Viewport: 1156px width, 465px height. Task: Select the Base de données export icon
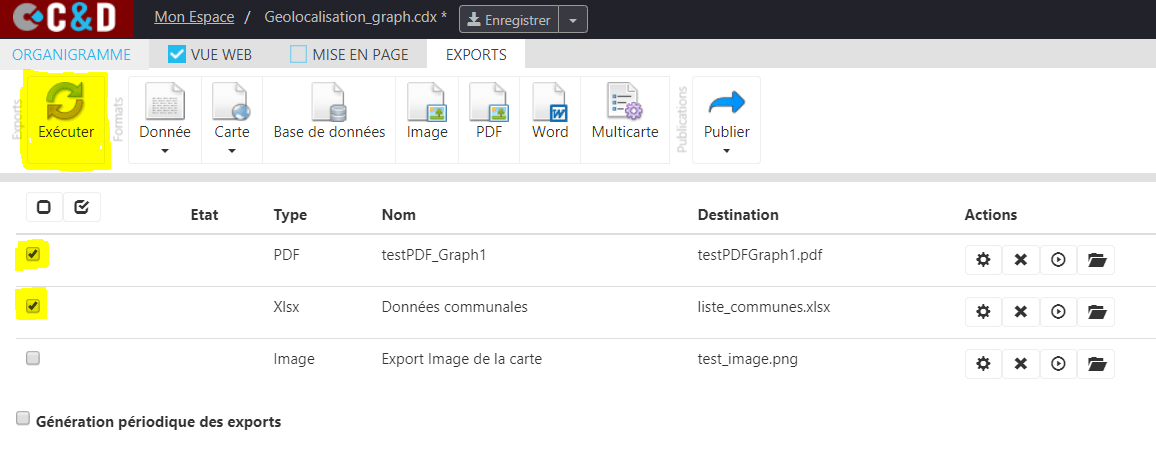pos(329,102)
